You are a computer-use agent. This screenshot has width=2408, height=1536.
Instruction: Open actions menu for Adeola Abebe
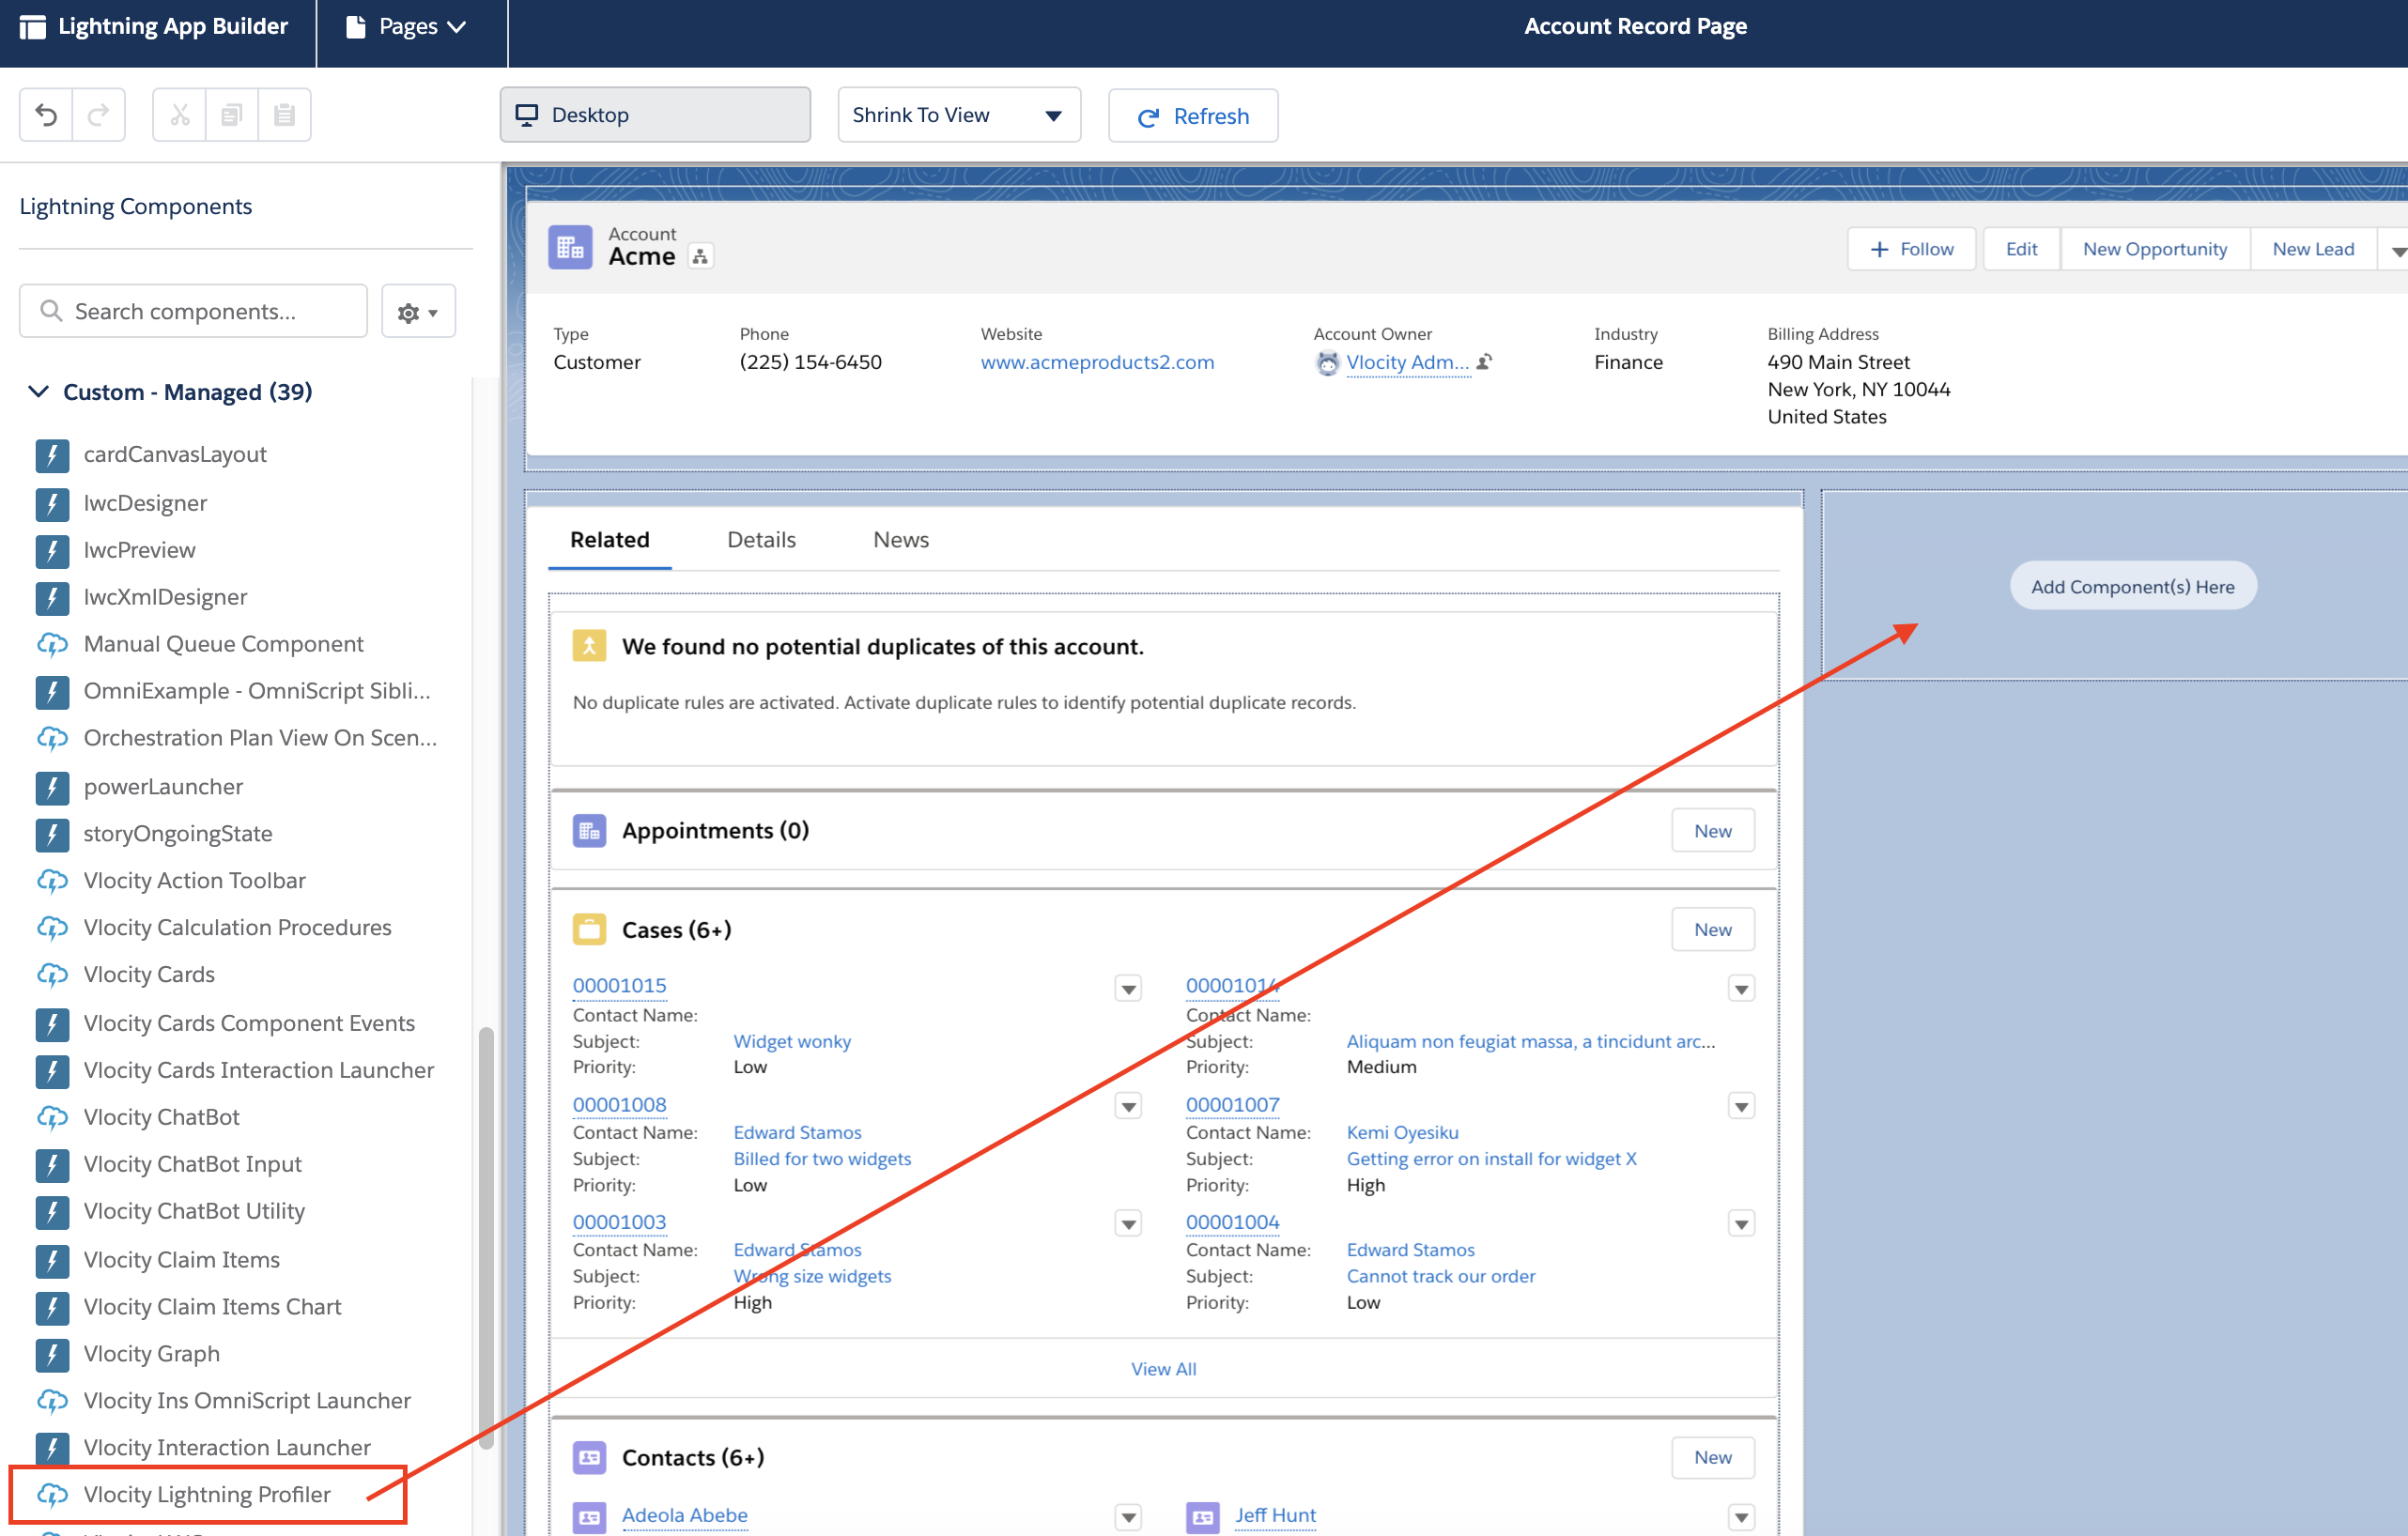pos(1128,1518)
